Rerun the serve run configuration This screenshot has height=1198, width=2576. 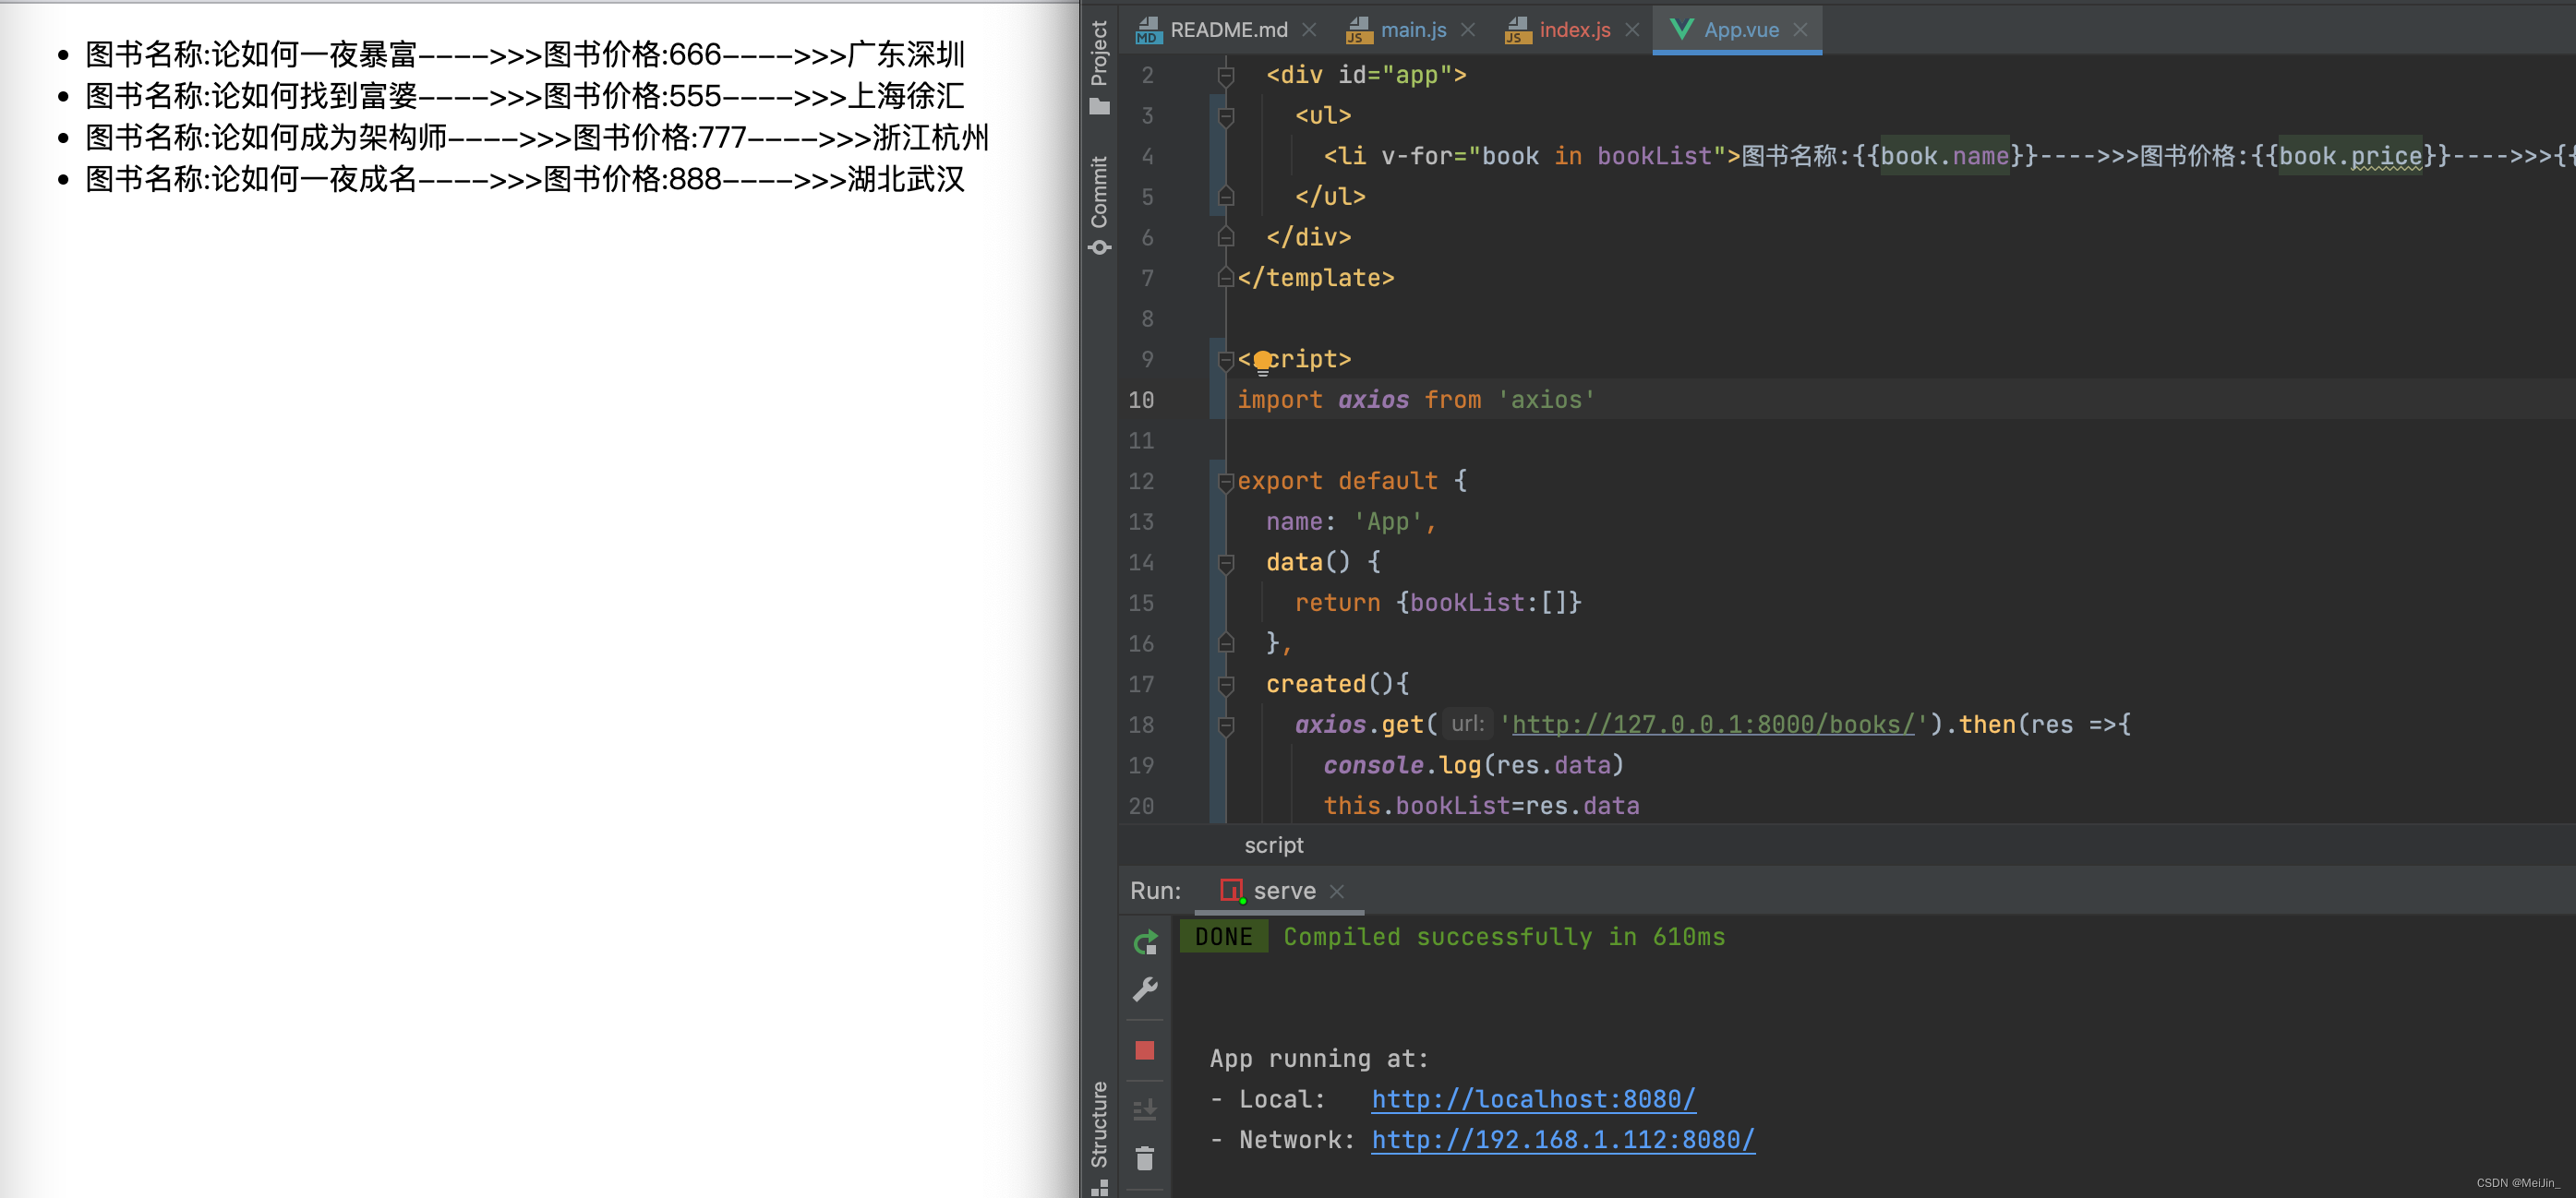point(1145,942)
